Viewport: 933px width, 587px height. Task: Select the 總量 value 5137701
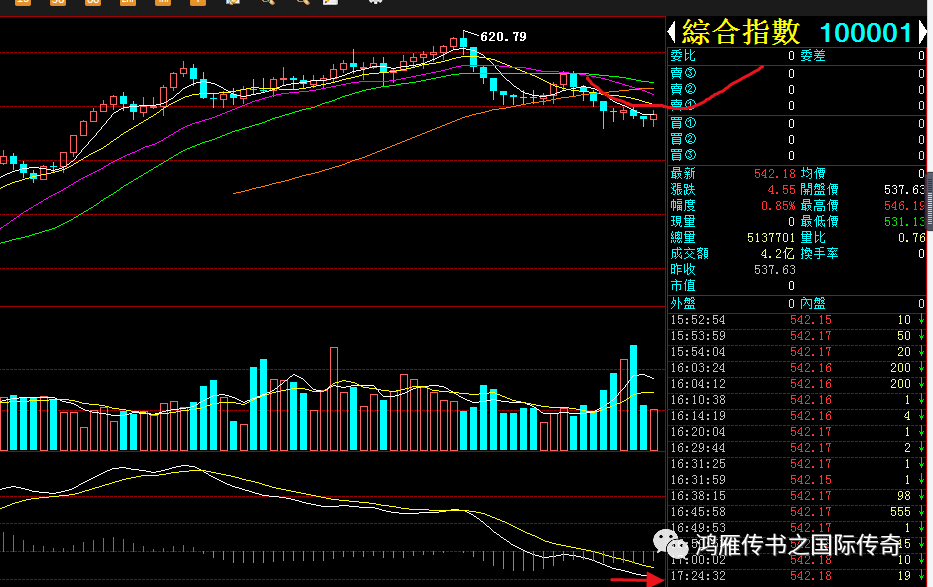point(771,238)
